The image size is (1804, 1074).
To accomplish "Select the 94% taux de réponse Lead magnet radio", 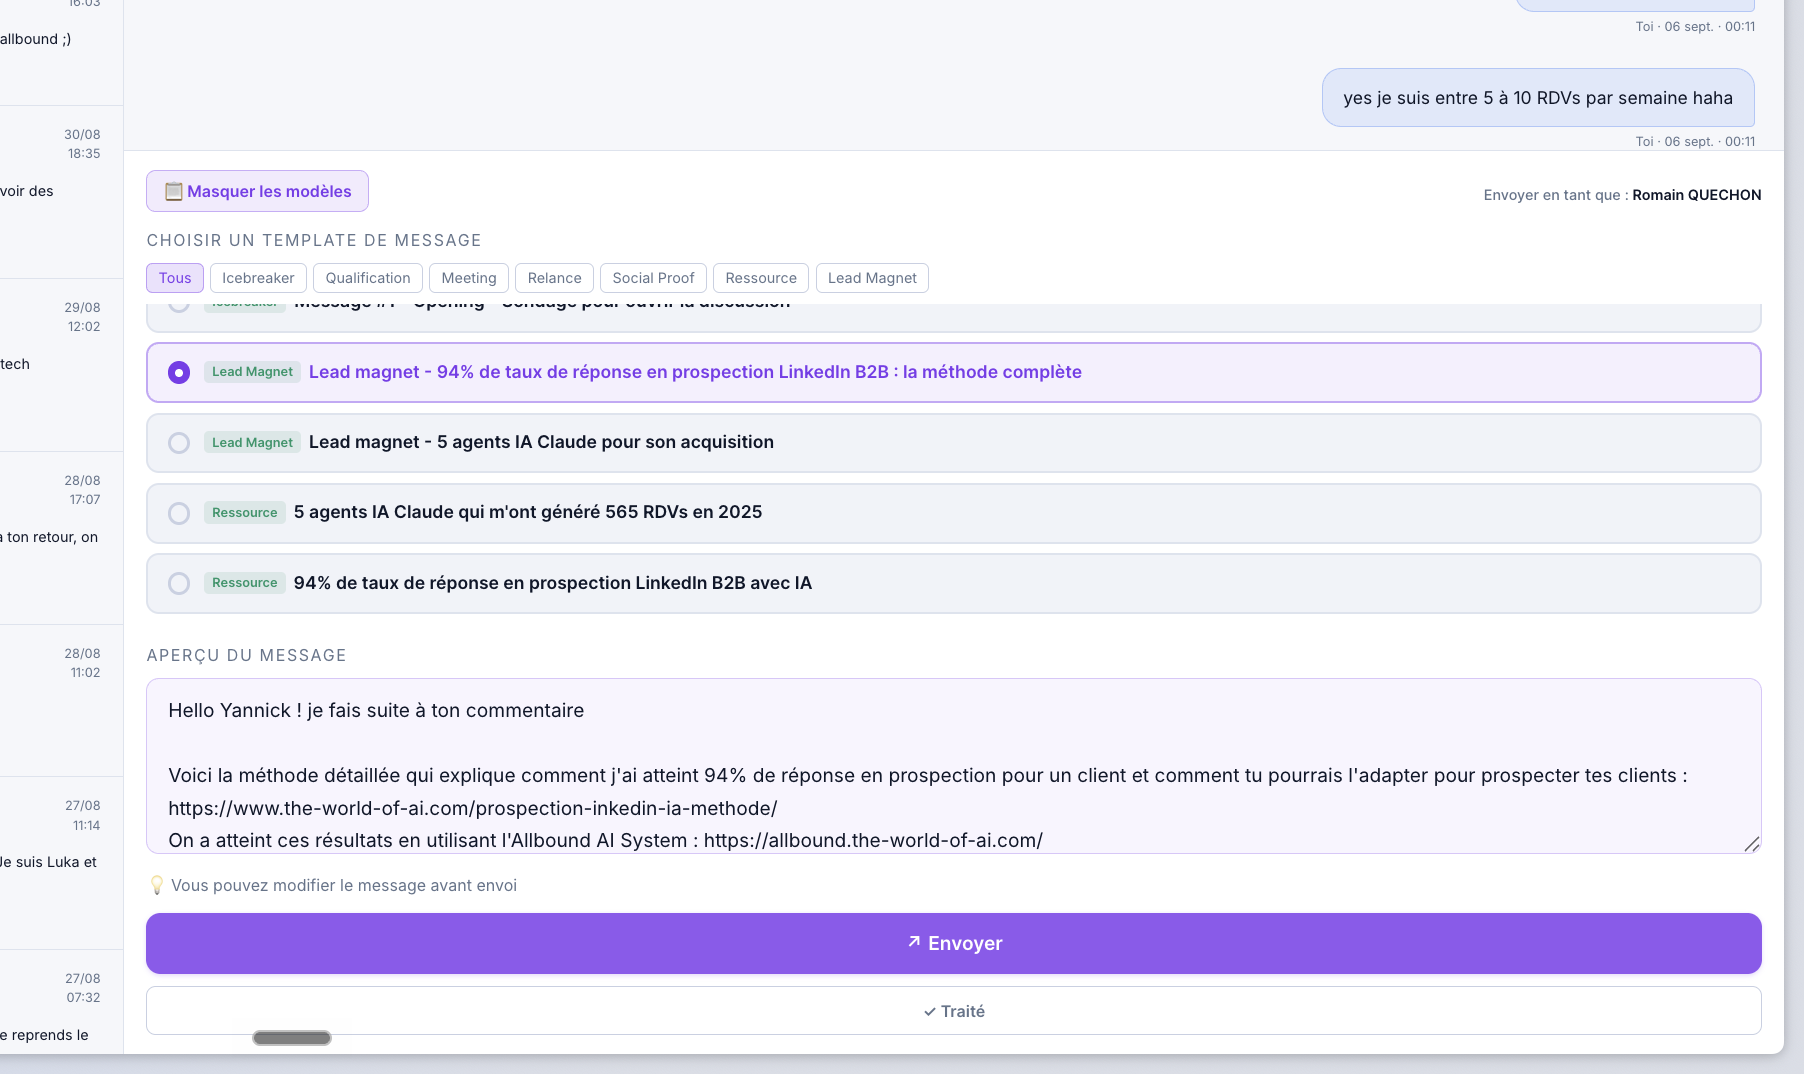I will pos(179,373).
